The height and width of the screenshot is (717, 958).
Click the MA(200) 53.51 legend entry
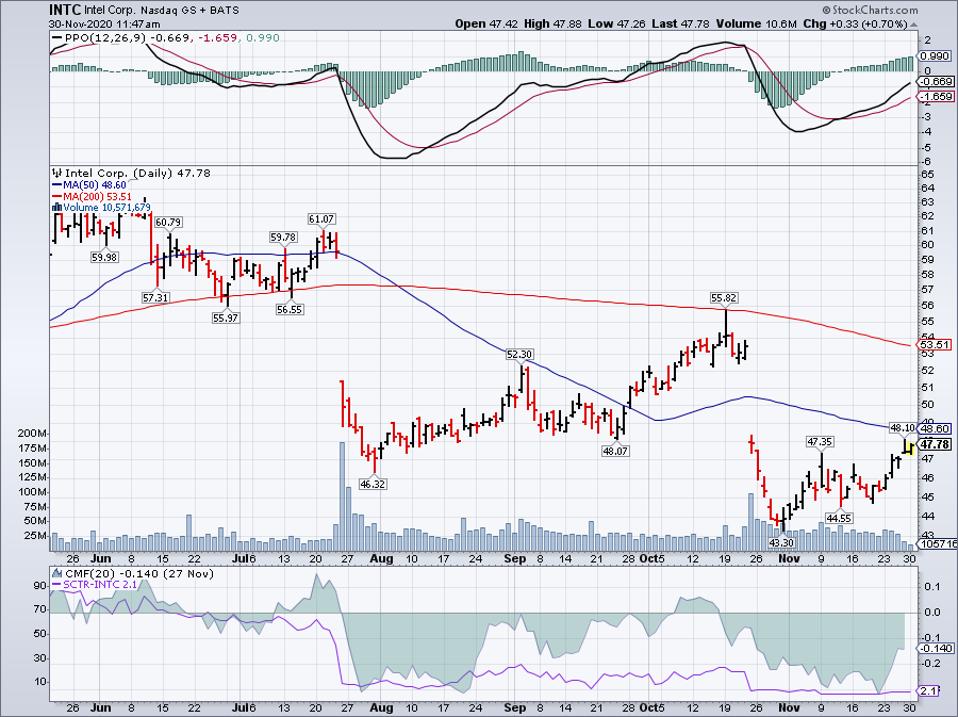tap(93, 196)
